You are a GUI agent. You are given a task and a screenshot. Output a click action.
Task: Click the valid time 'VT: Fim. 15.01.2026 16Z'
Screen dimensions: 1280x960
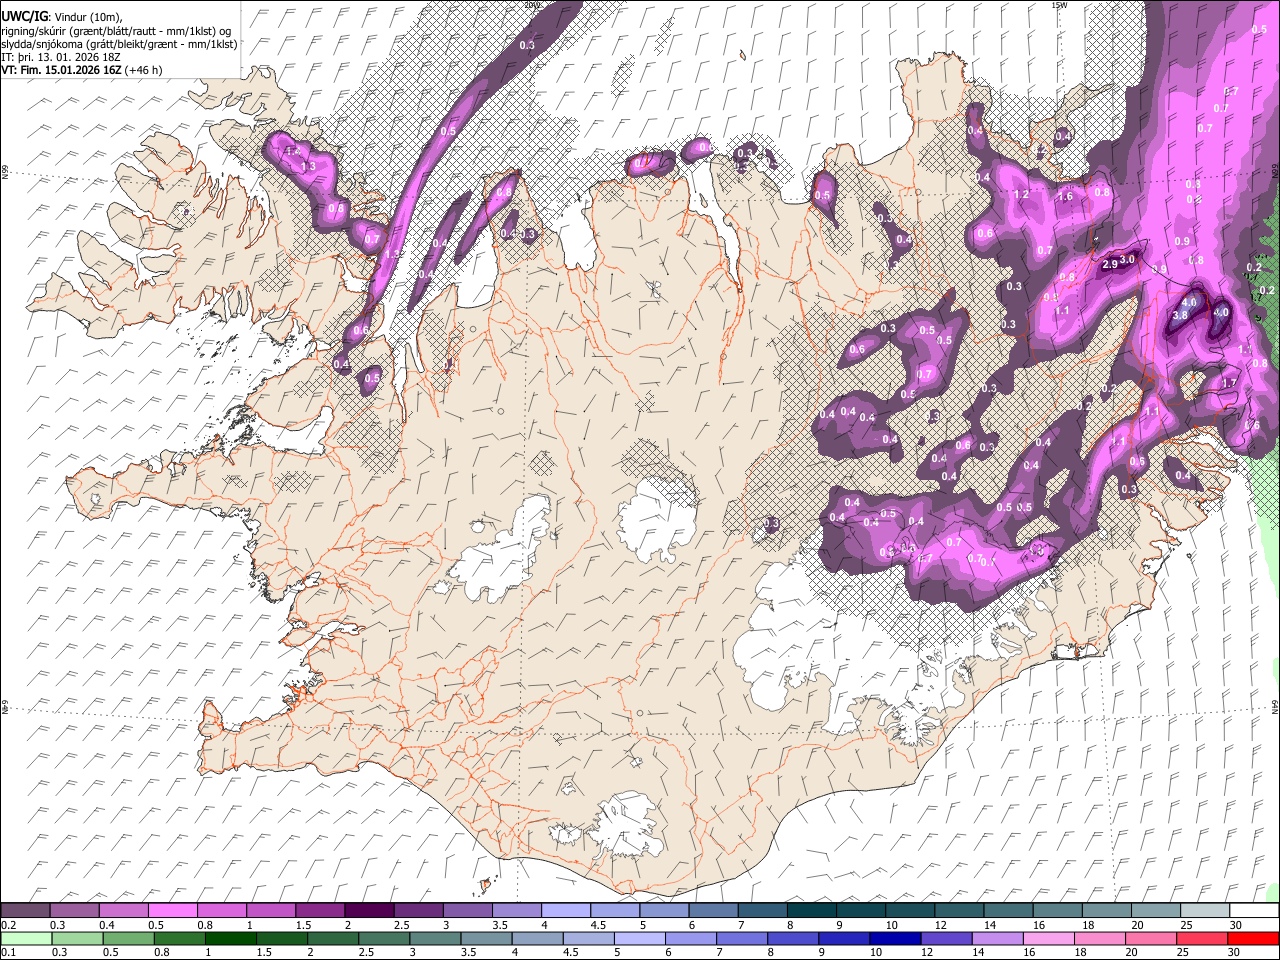pyautogui.click(x=61, y=70)
